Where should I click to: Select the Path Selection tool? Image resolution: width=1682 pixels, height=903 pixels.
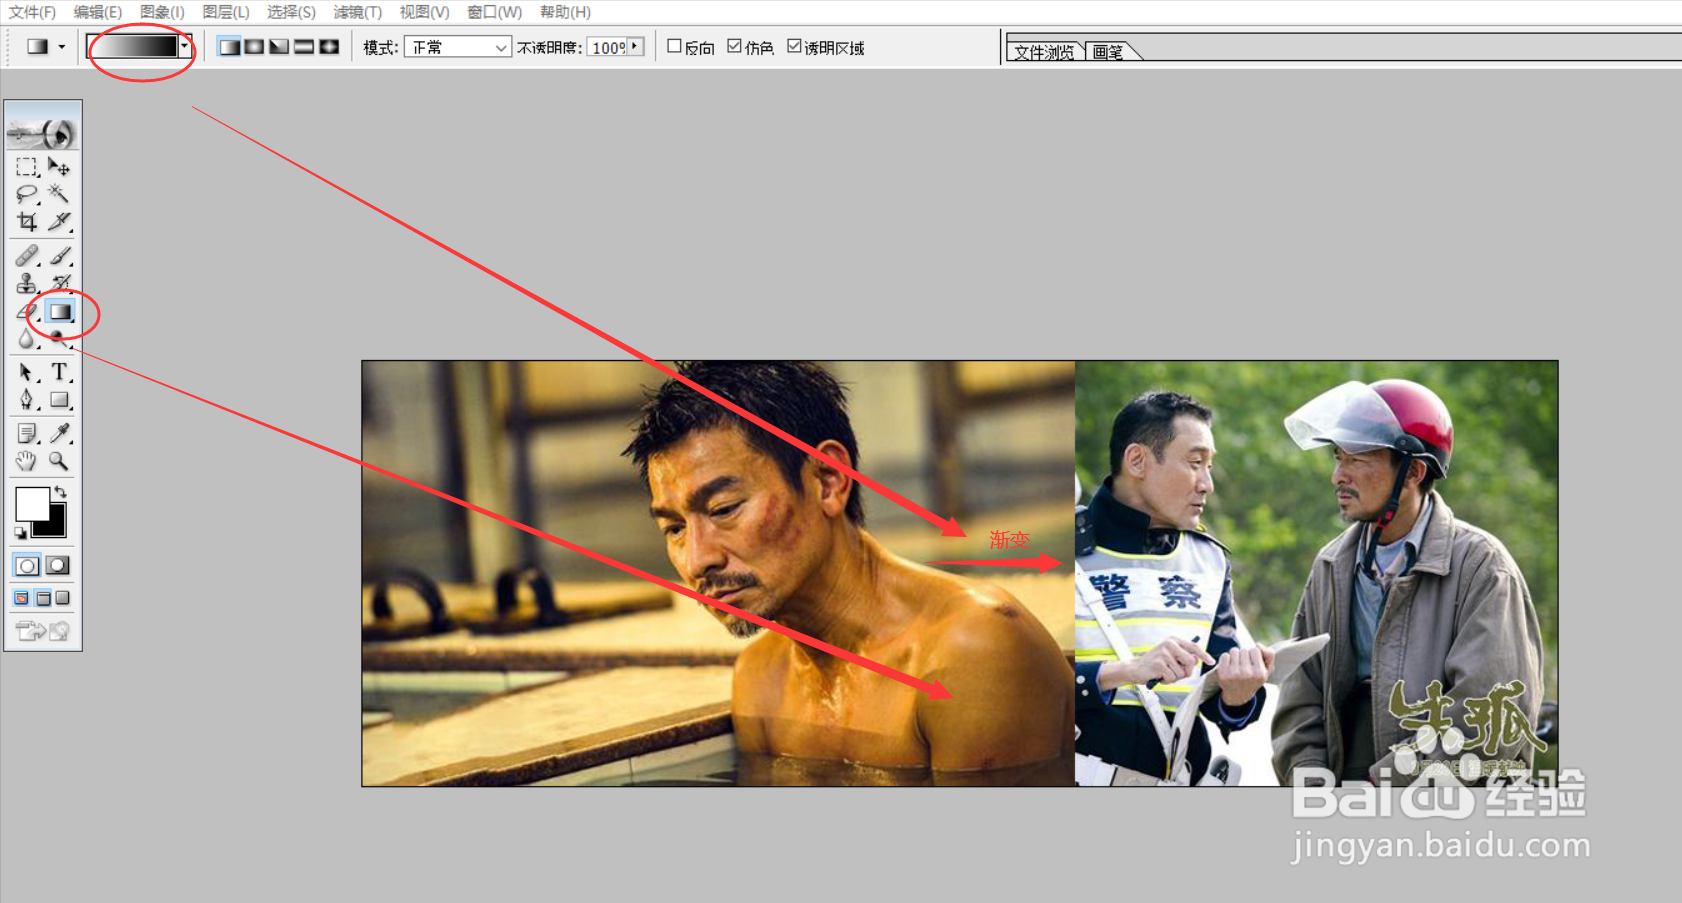tap(27, 372)
